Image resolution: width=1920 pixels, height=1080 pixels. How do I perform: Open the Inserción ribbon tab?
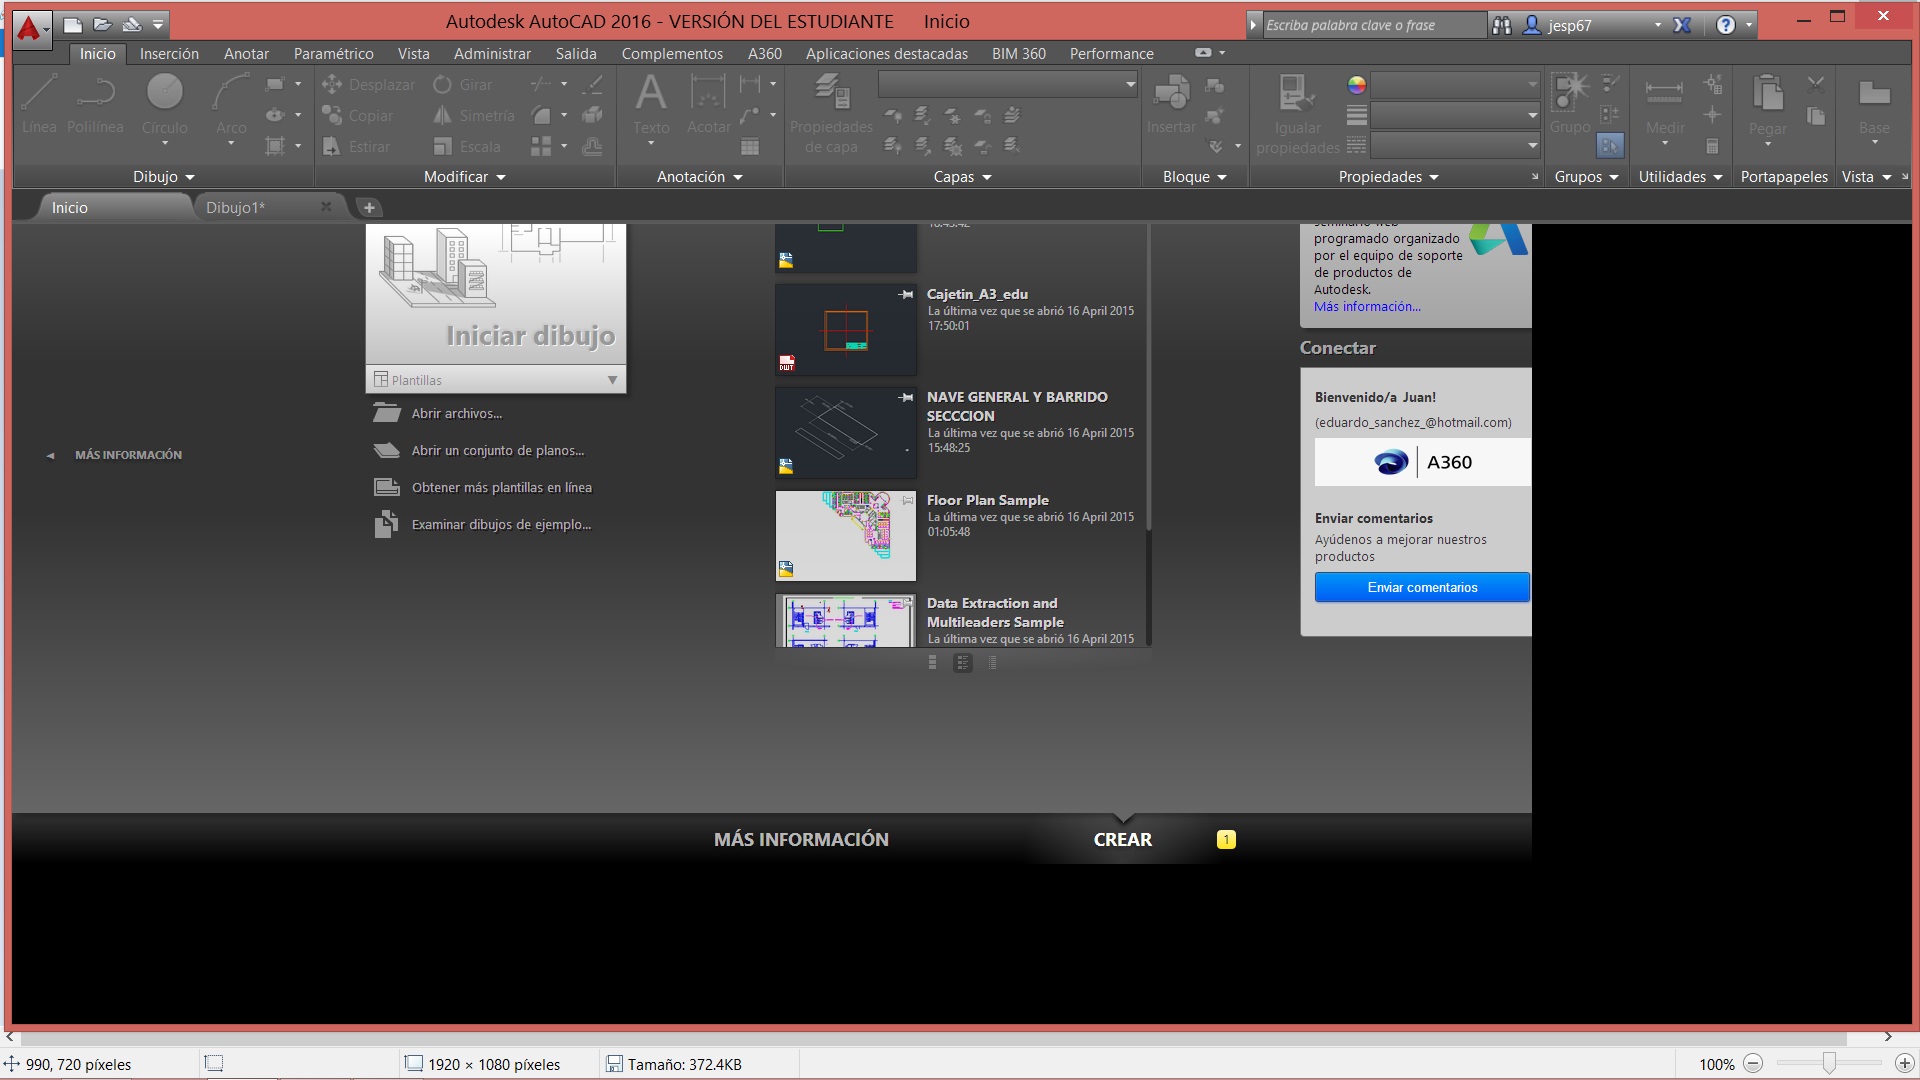click(x=169, y=54)
